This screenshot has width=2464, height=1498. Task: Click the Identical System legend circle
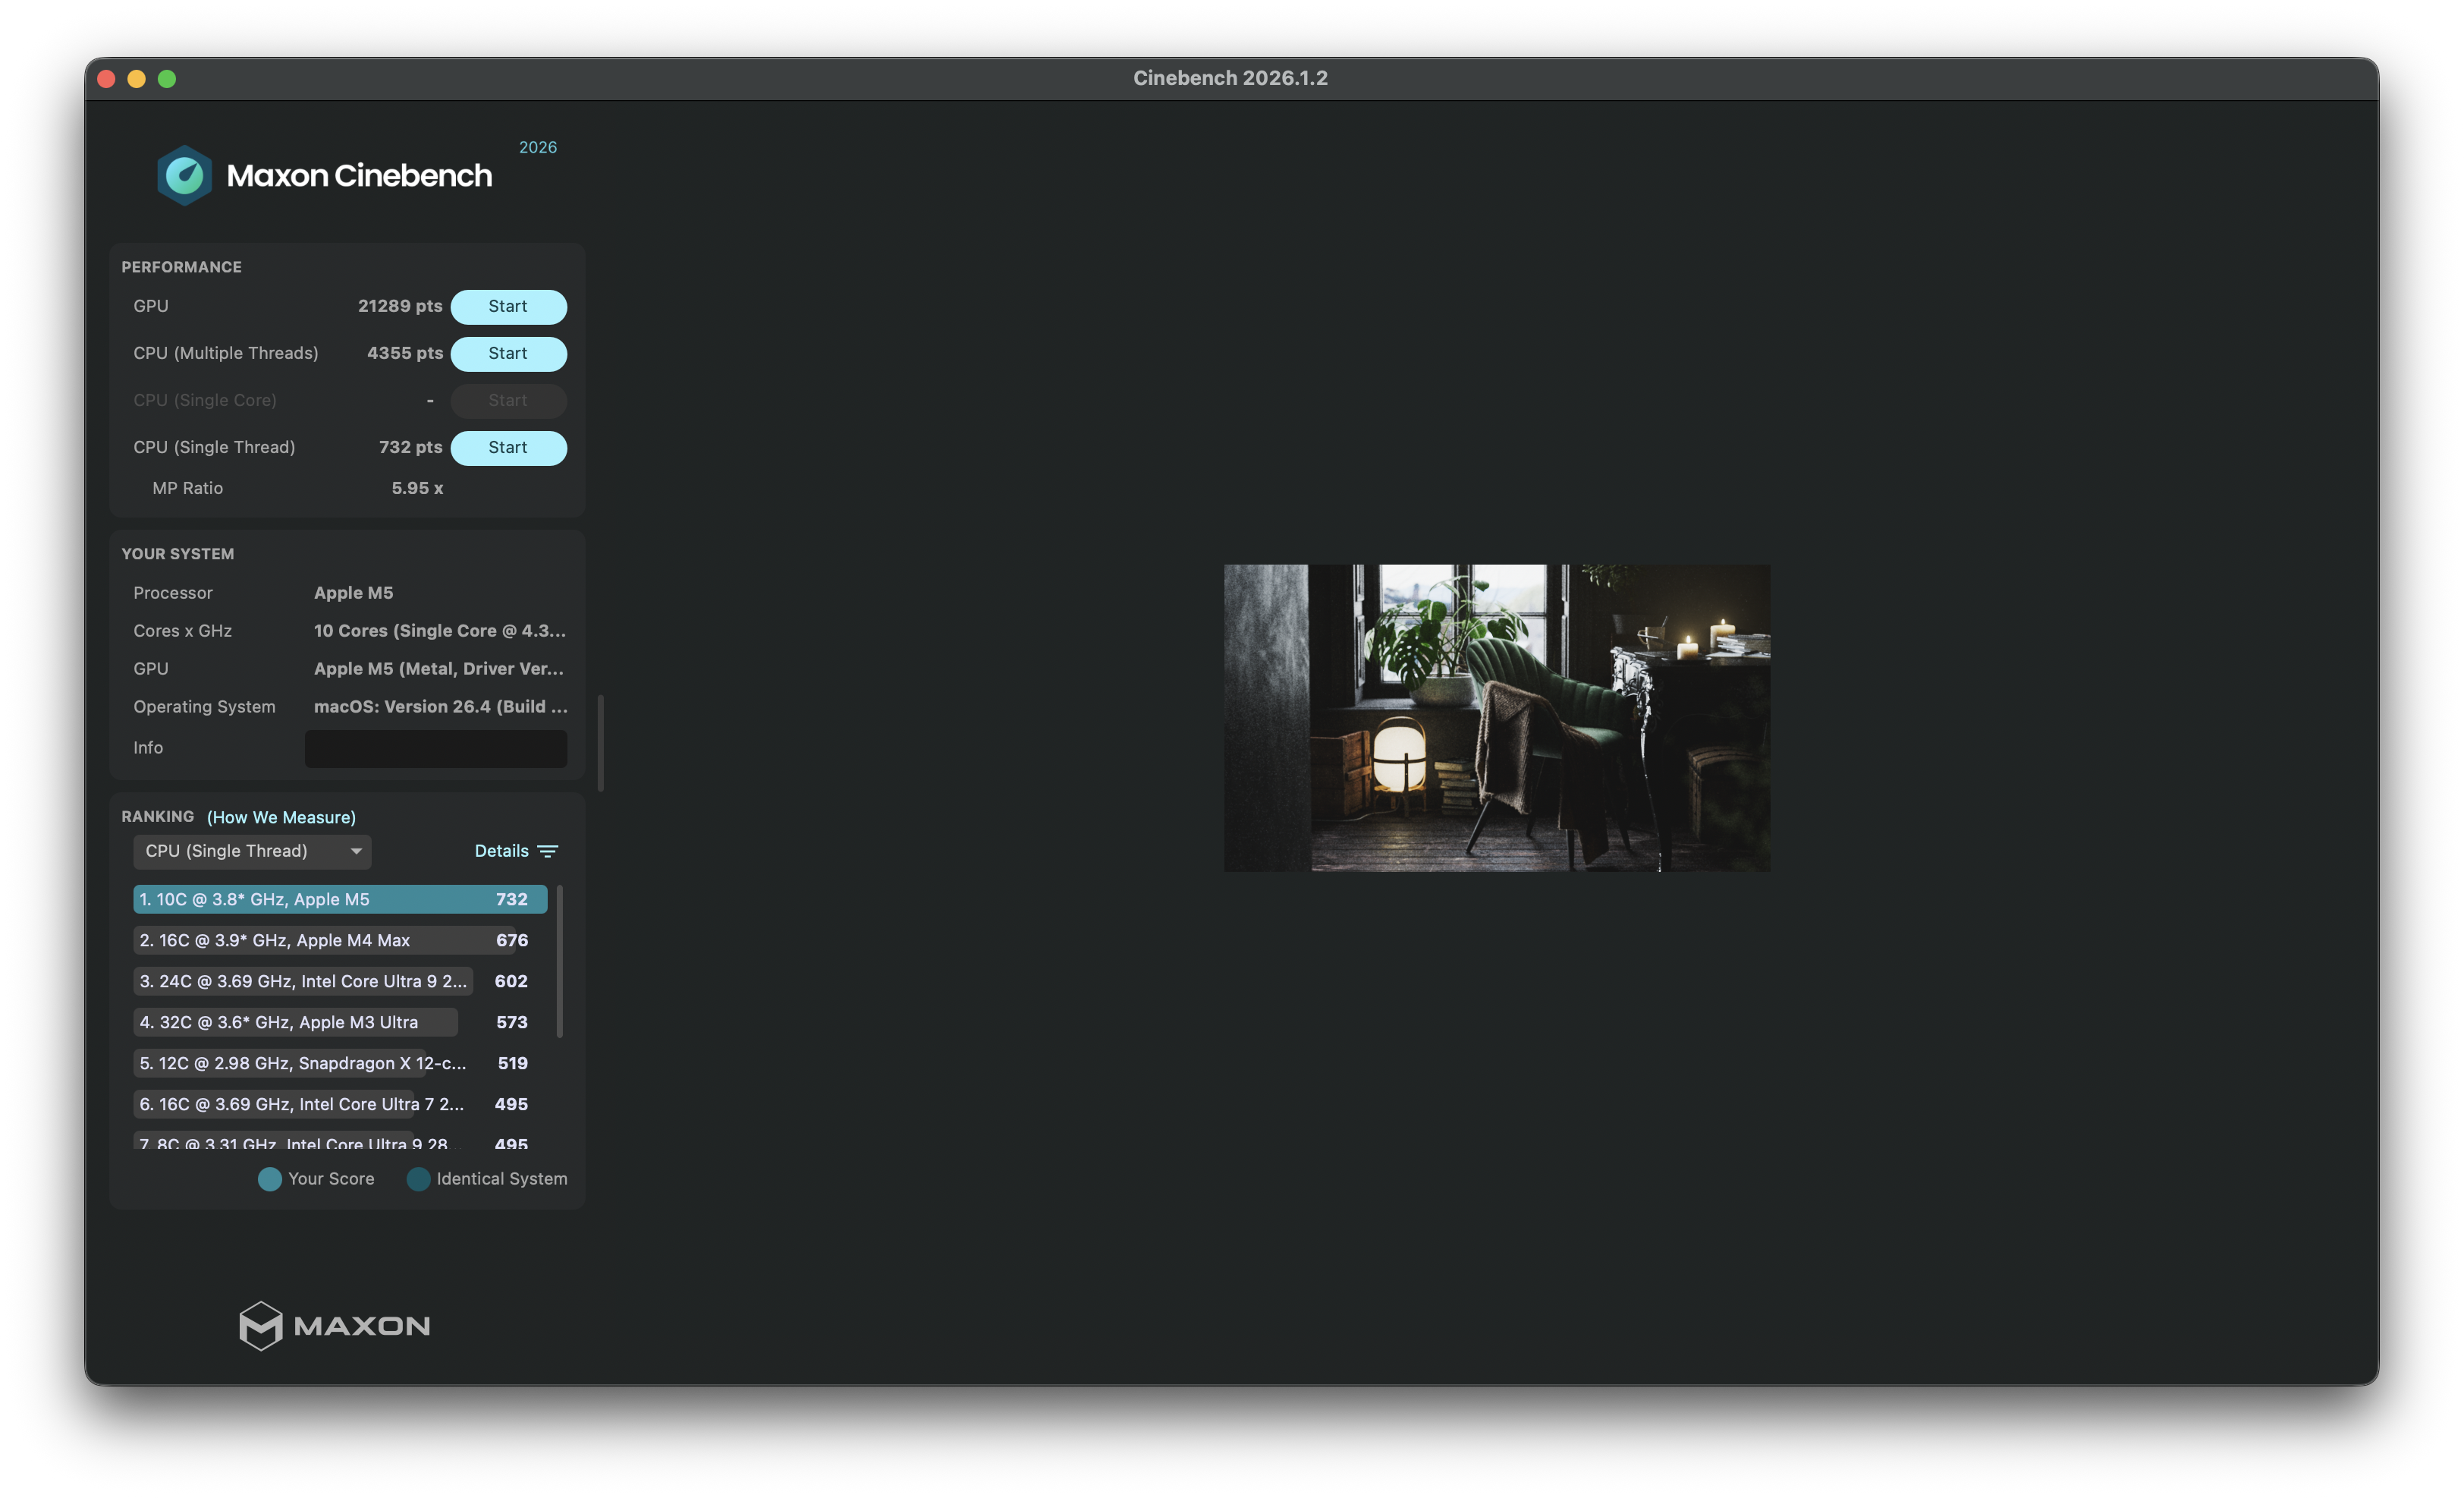pos(418,1179)
